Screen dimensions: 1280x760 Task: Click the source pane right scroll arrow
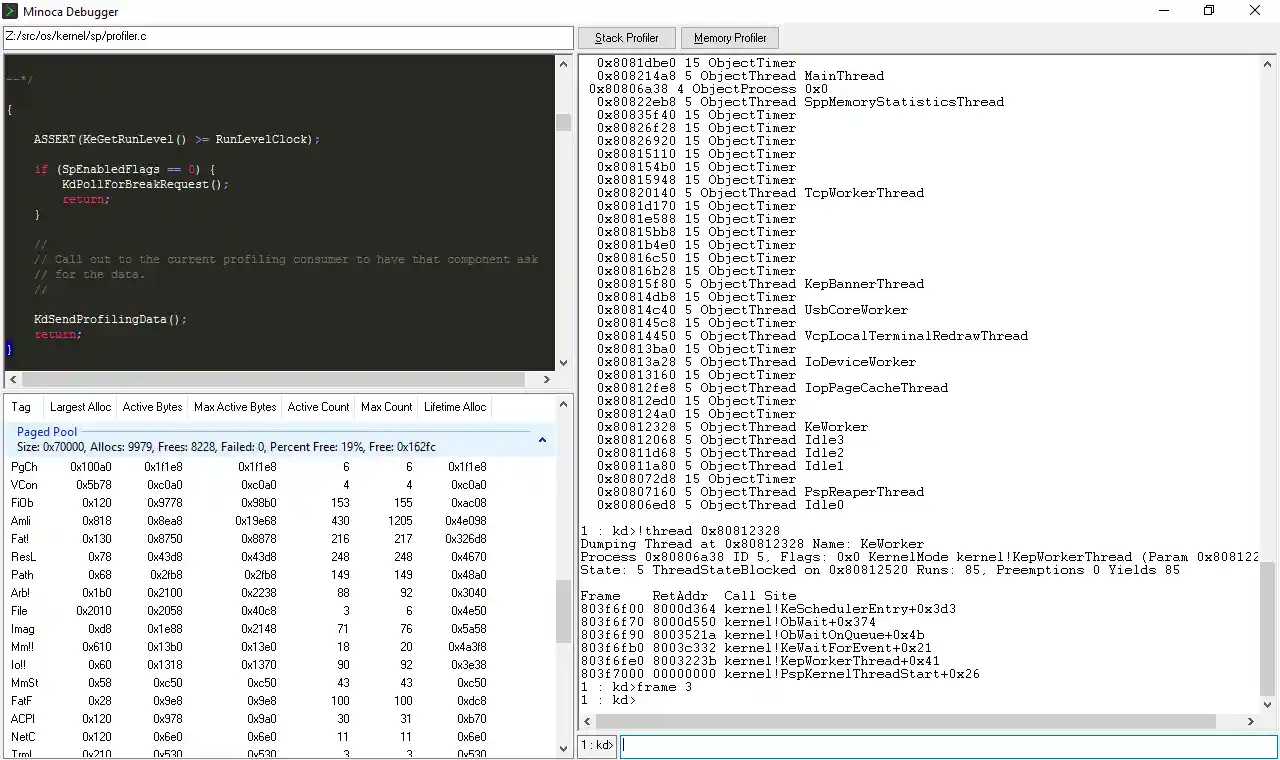coord(546,379)
